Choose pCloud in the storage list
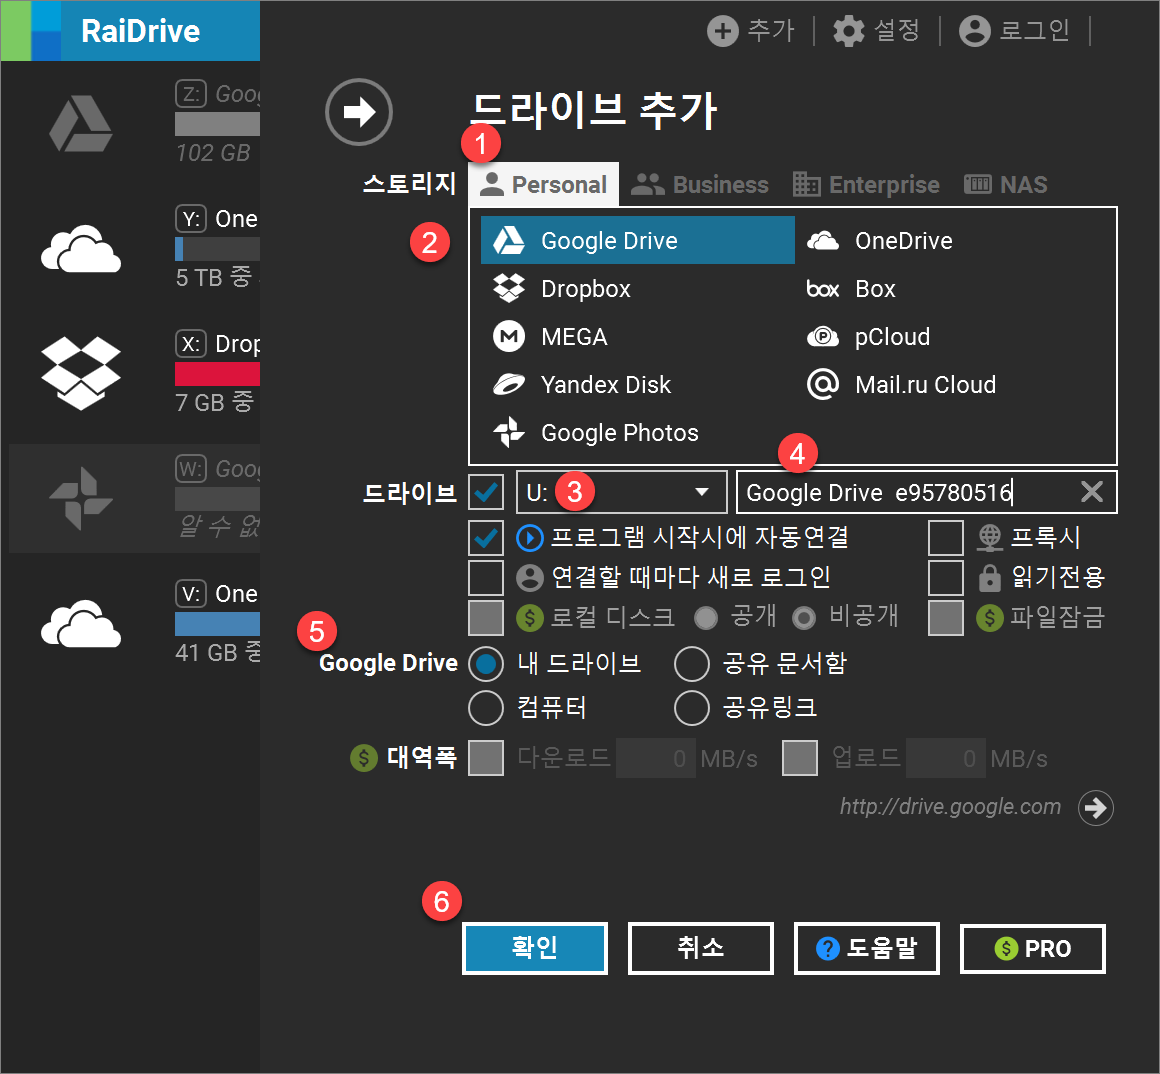Screen dimensions: 1160x1074 point(869,337)
